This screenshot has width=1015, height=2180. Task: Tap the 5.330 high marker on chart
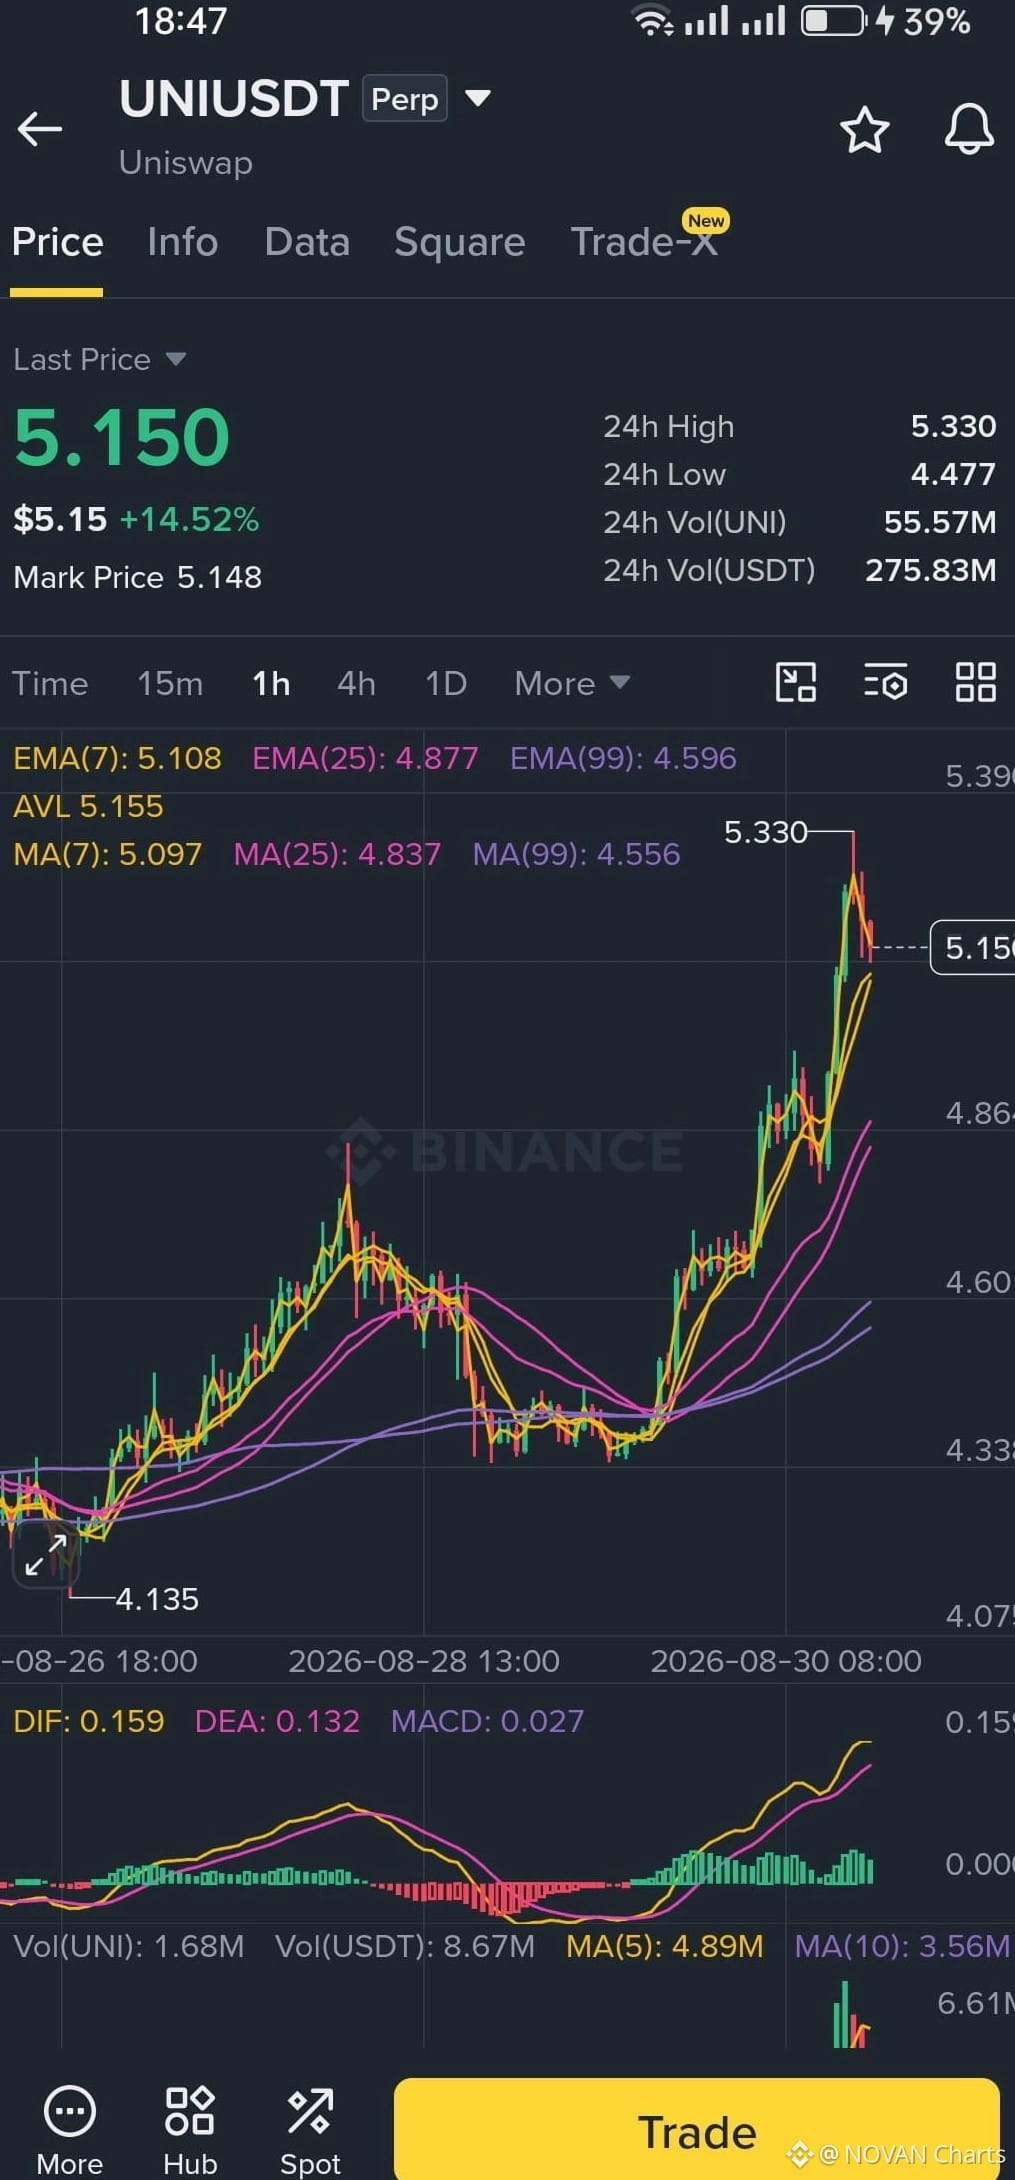tap(765, 832)
